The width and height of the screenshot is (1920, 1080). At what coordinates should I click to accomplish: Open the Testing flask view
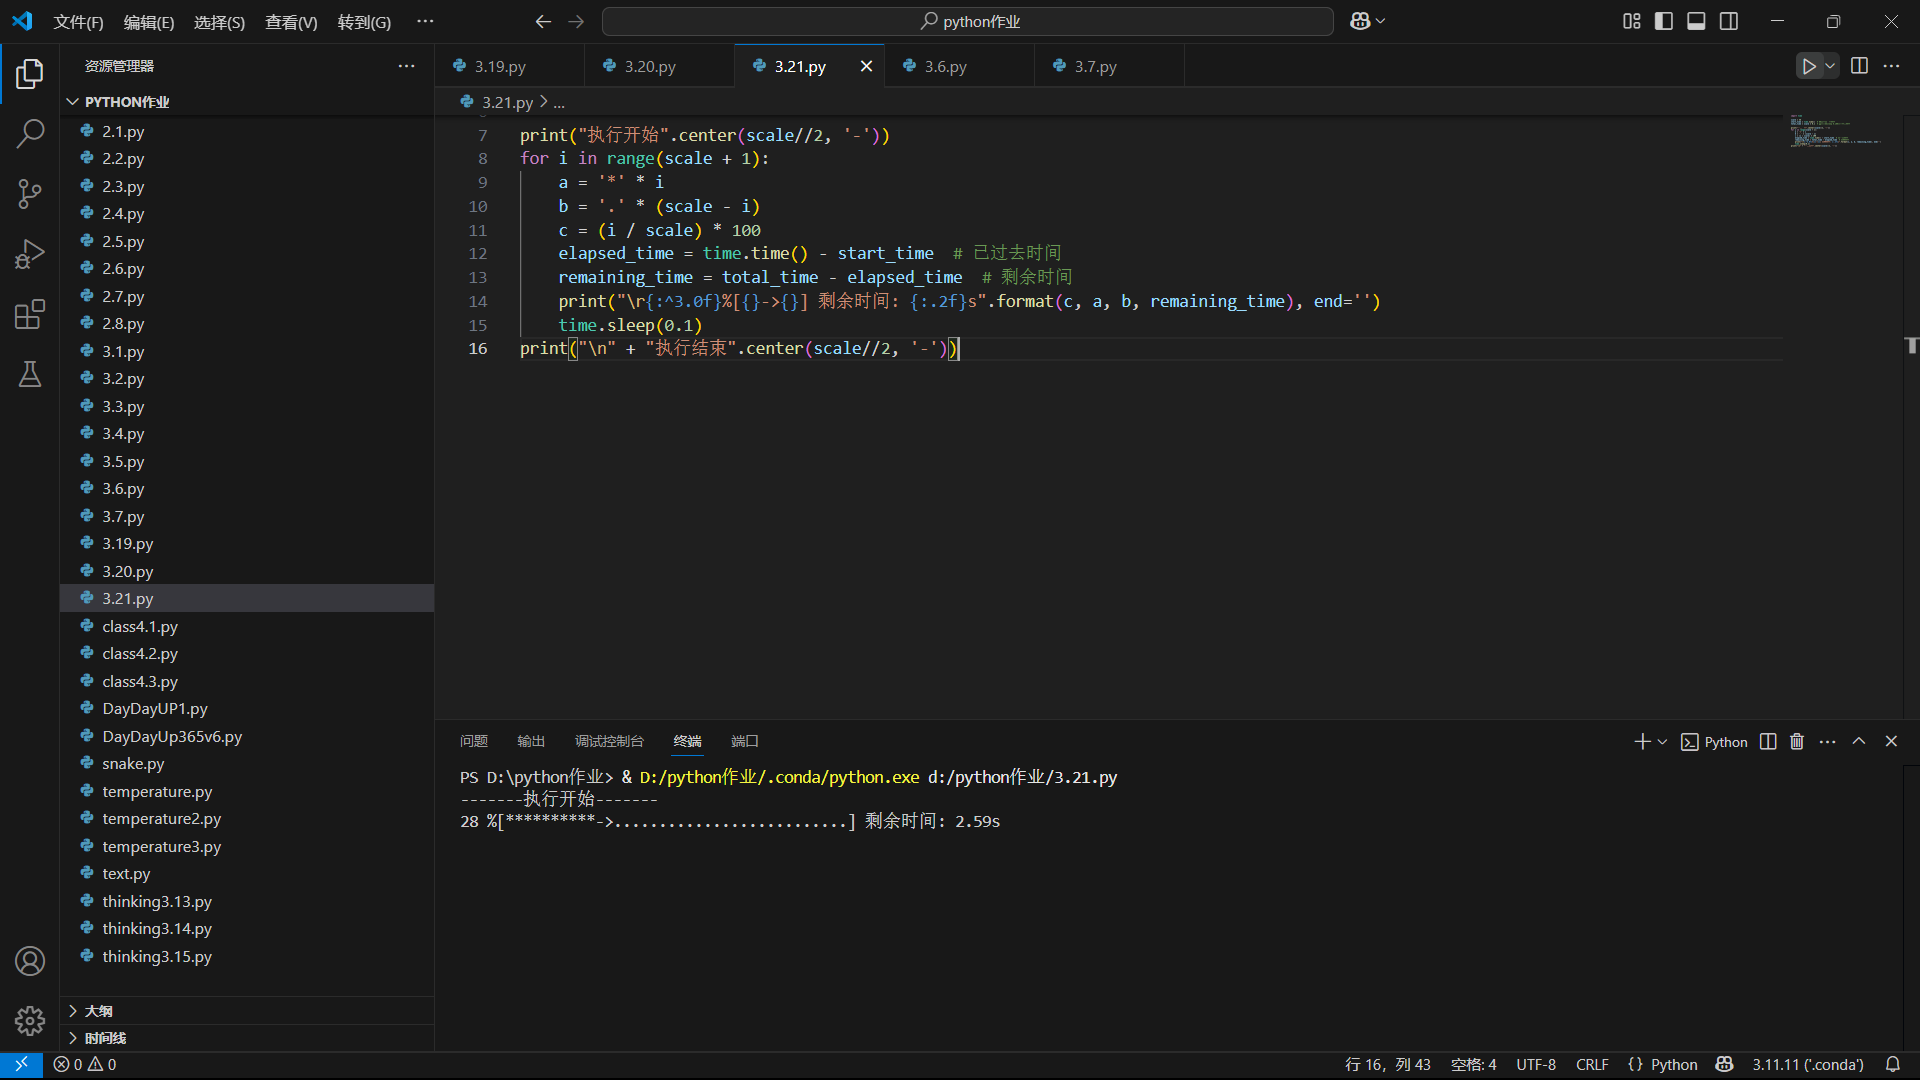tap(30, 374)
